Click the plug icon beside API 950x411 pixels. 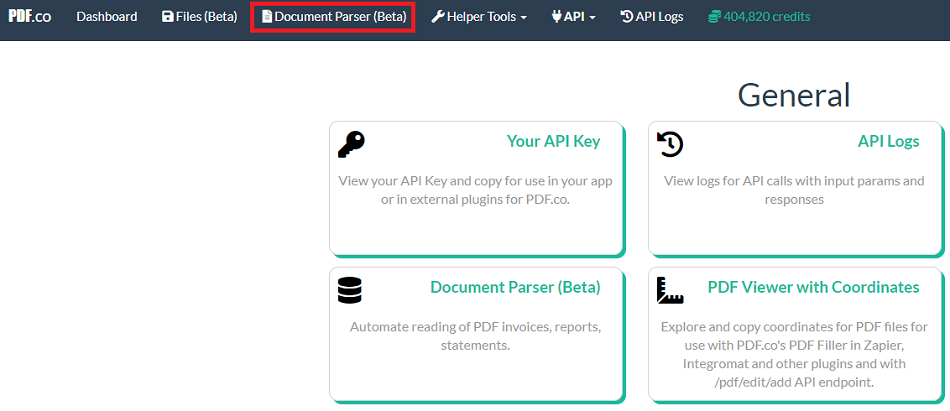pos(557,17)
